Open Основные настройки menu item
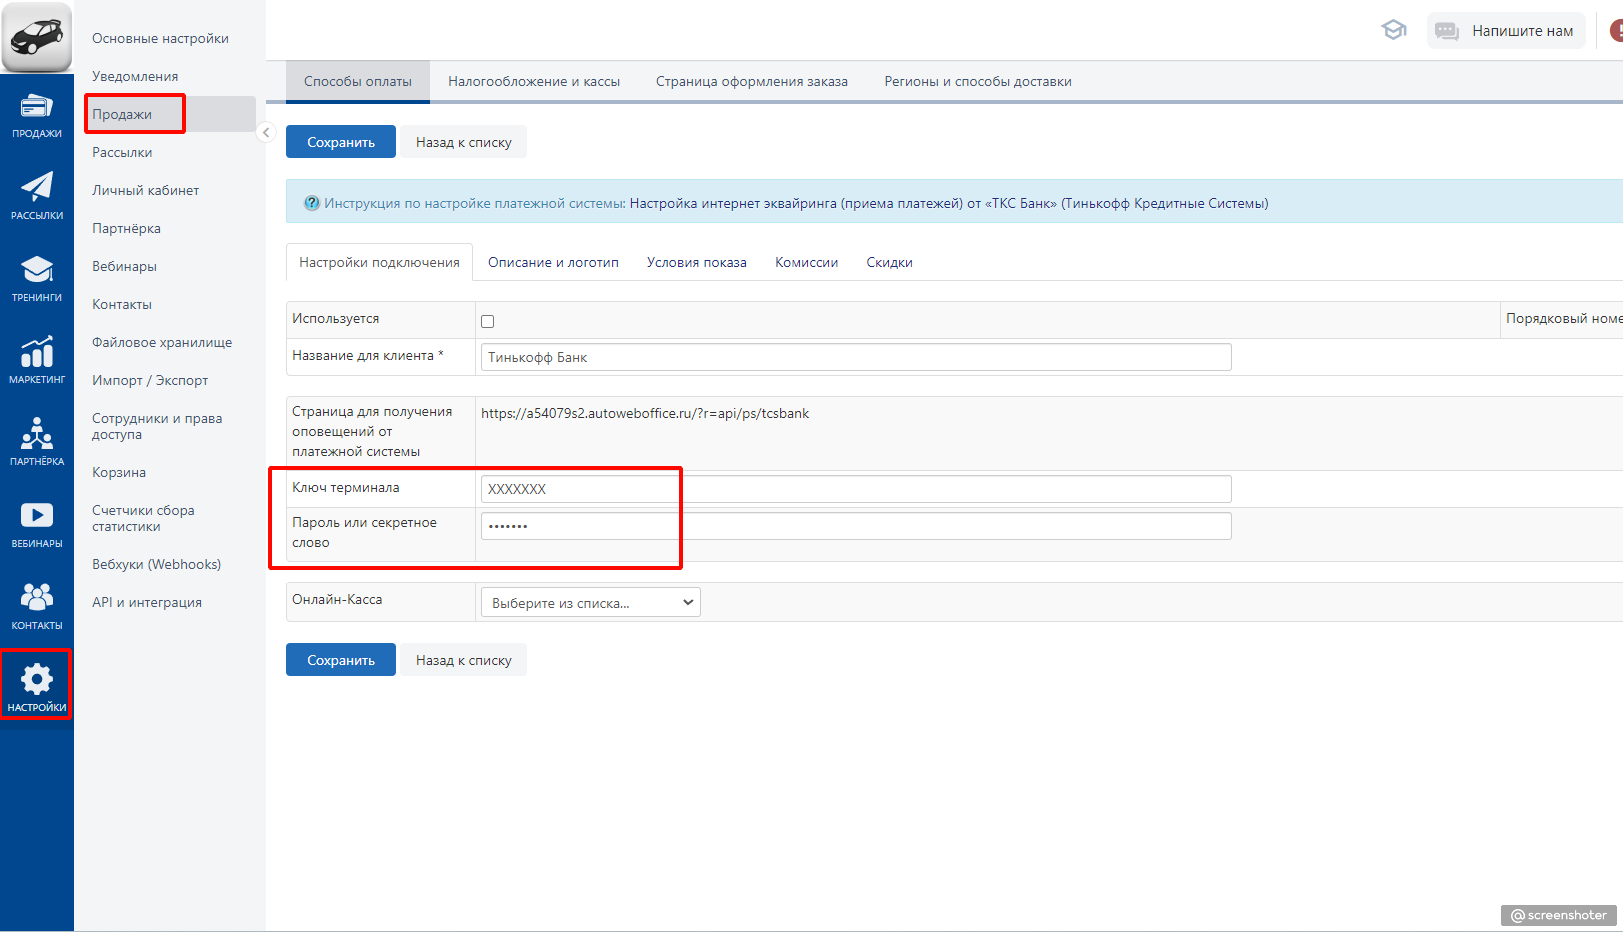The height and width of the screenshot is (932, 1623). (161, 38)
